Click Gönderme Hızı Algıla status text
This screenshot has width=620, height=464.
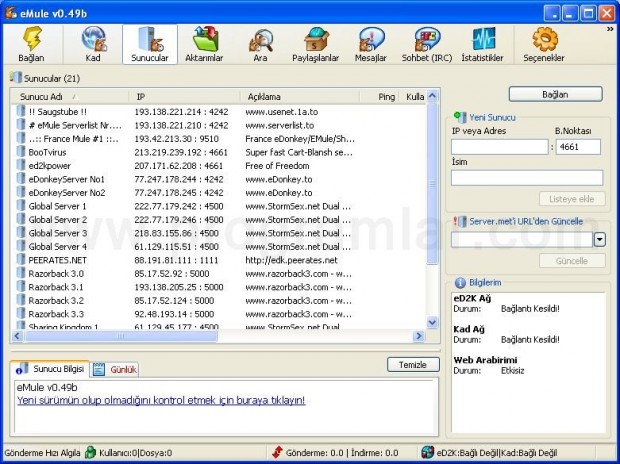(x=42, y=453)
